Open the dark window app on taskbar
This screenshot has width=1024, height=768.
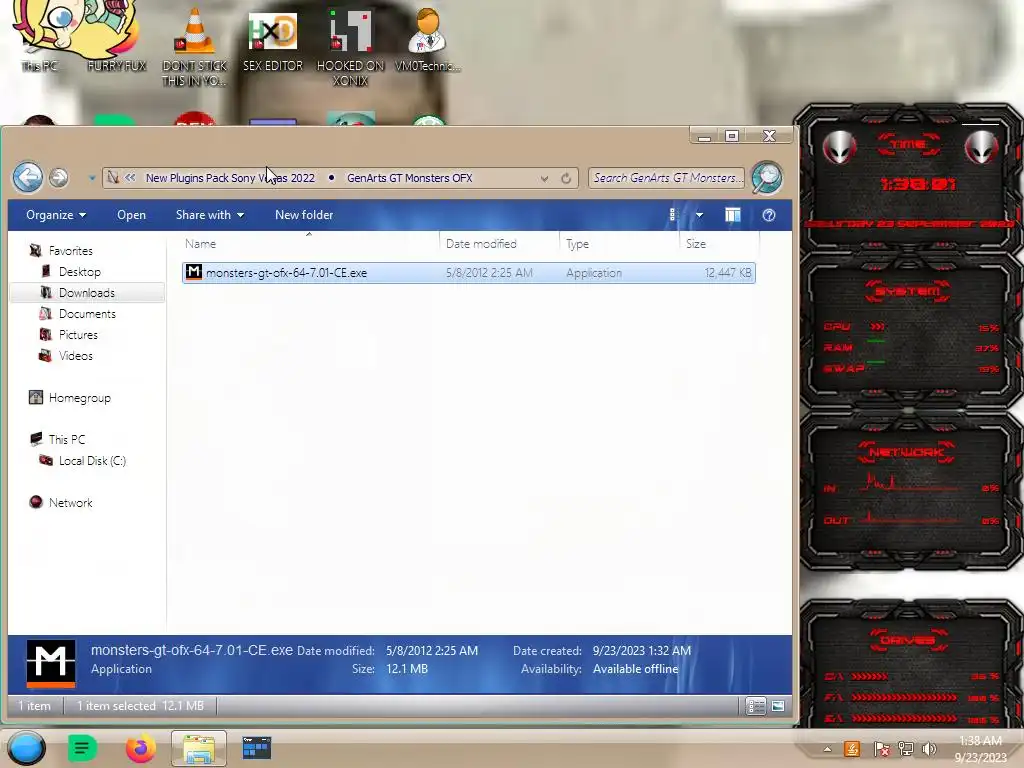click(256, 748)
